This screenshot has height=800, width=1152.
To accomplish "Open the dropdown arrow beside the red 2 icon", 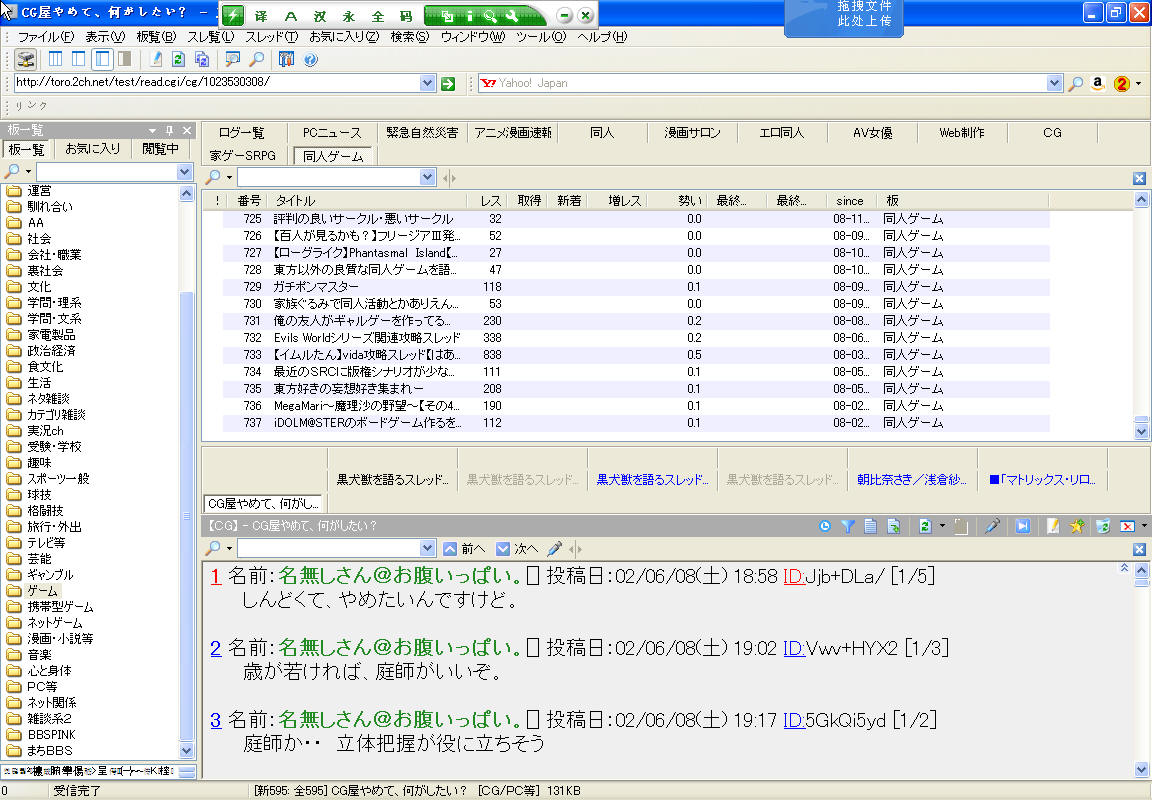I will [x=1138, y=84].
